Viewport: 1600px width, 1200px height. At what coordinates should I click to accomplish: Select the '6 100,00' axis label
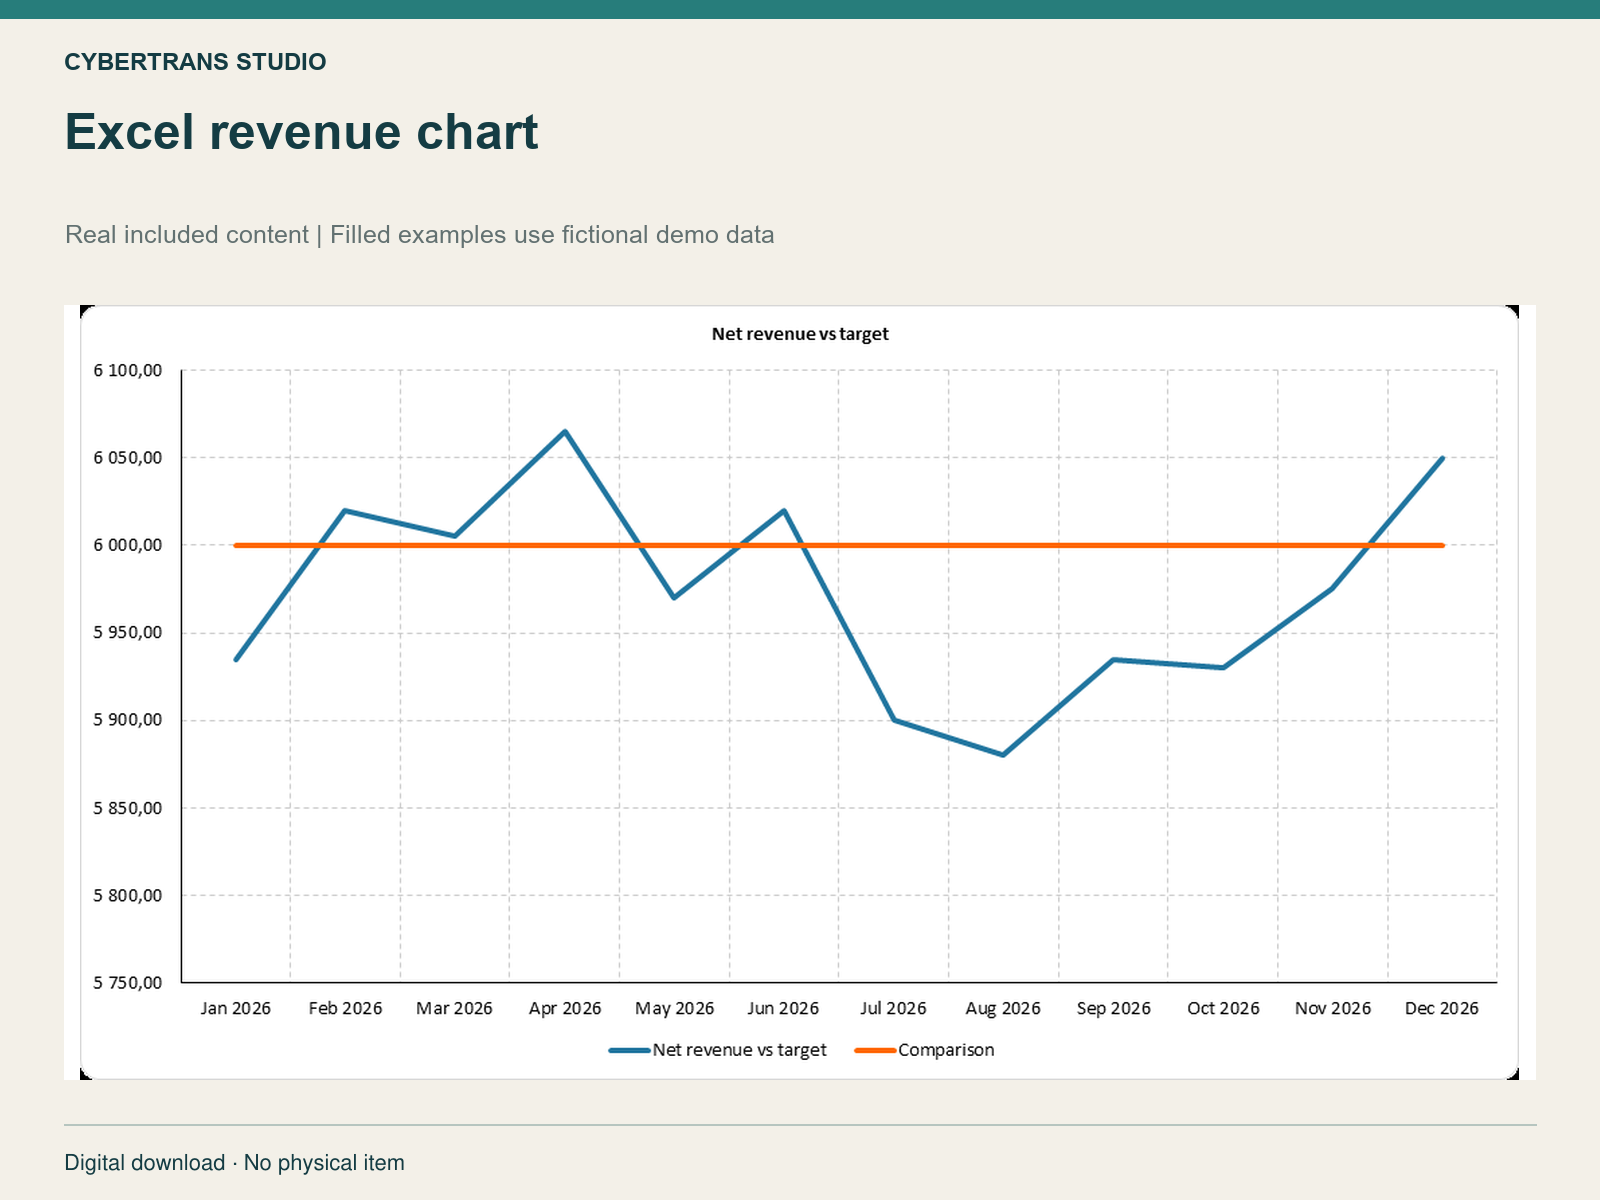click(128, 371)
